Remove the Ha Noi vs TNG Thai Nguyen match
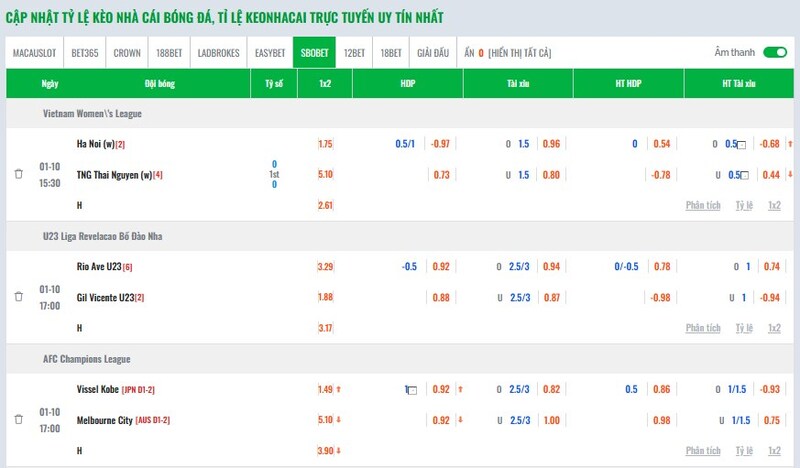800x468 pixels. pyautogui.click(x=18, y=174)
